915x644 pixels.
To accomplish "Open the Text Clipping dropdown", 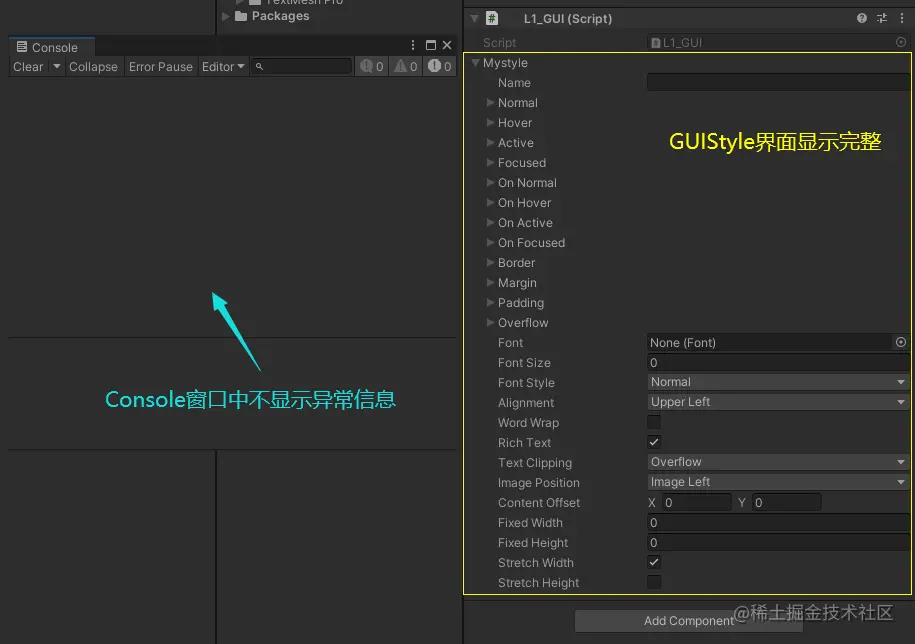I will [778, 461].
